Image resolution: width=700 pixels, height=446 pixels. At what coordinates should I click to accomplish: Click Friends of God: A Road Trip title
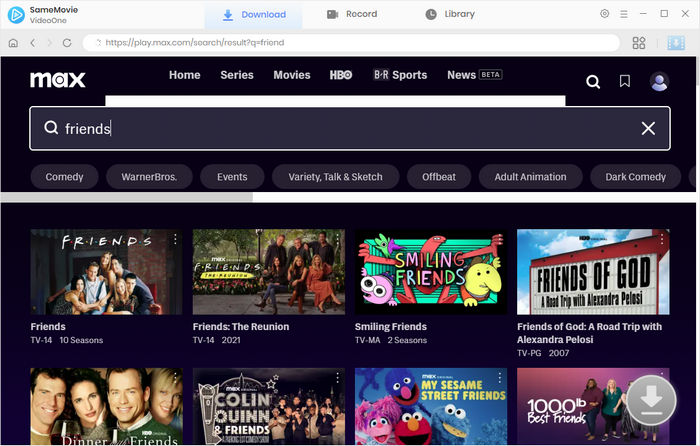pos(589,333)
